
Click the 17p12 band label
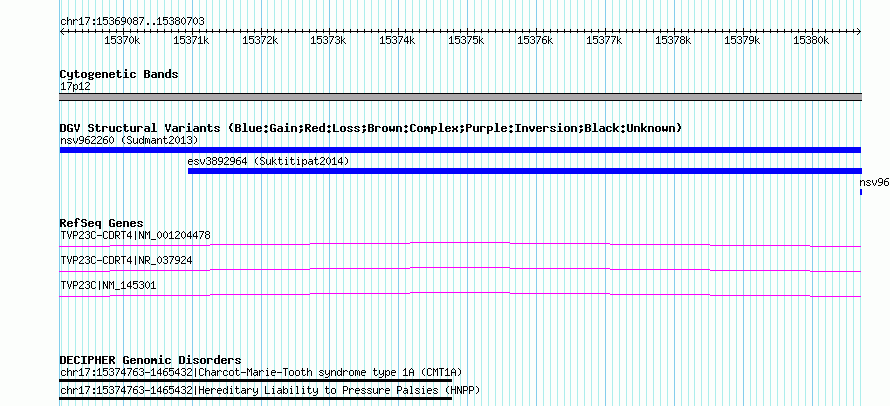point(75,87)
